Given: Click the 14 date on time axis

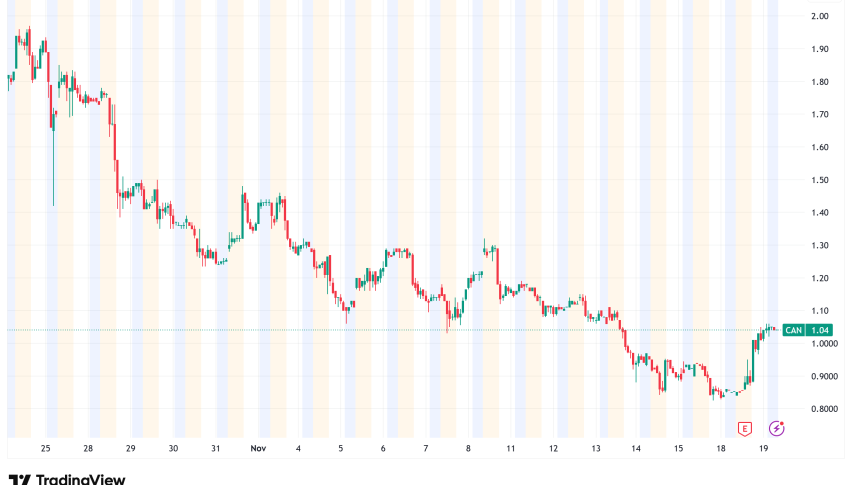Looking at the screenshot, I should (637, 449).
